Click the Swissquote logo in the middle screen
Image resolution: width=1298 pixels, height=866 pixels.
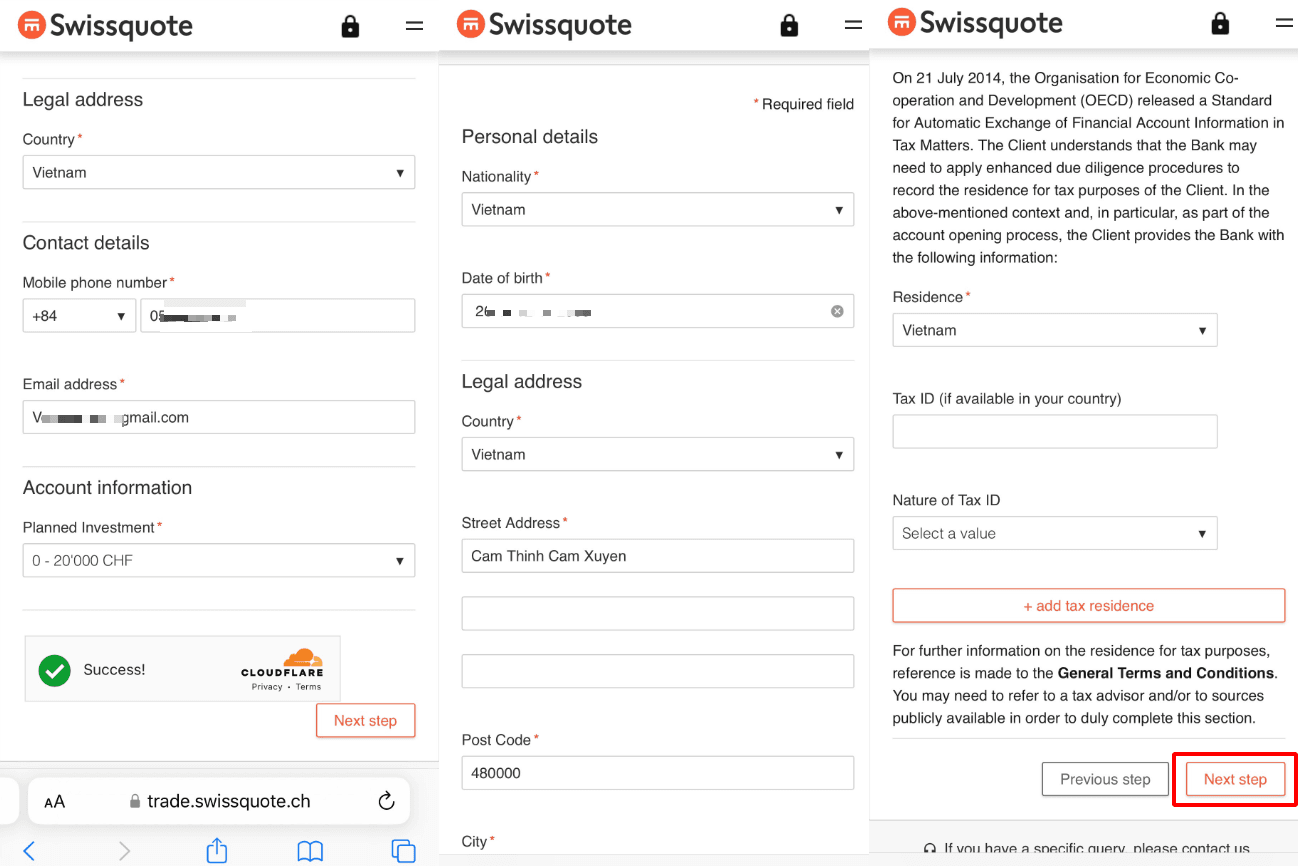tap(544, 25)
